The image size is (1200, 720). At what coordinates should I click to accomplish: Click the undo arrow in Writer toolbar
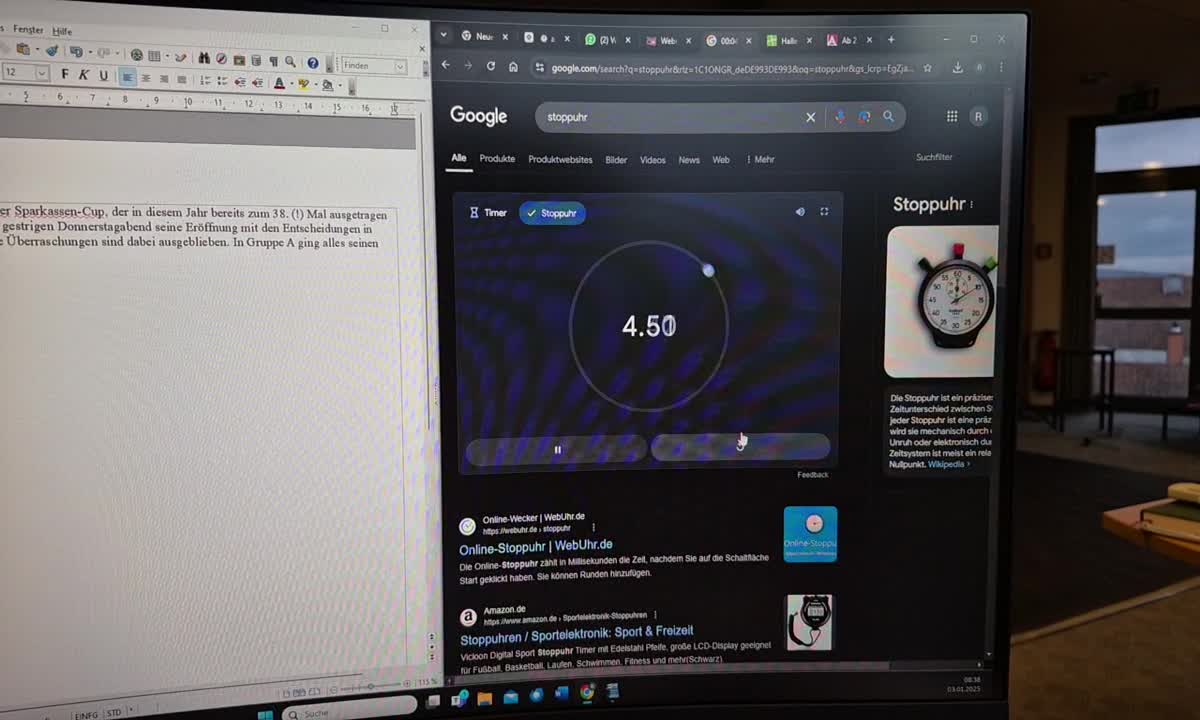pyautogui.click(x=76, y=52)
